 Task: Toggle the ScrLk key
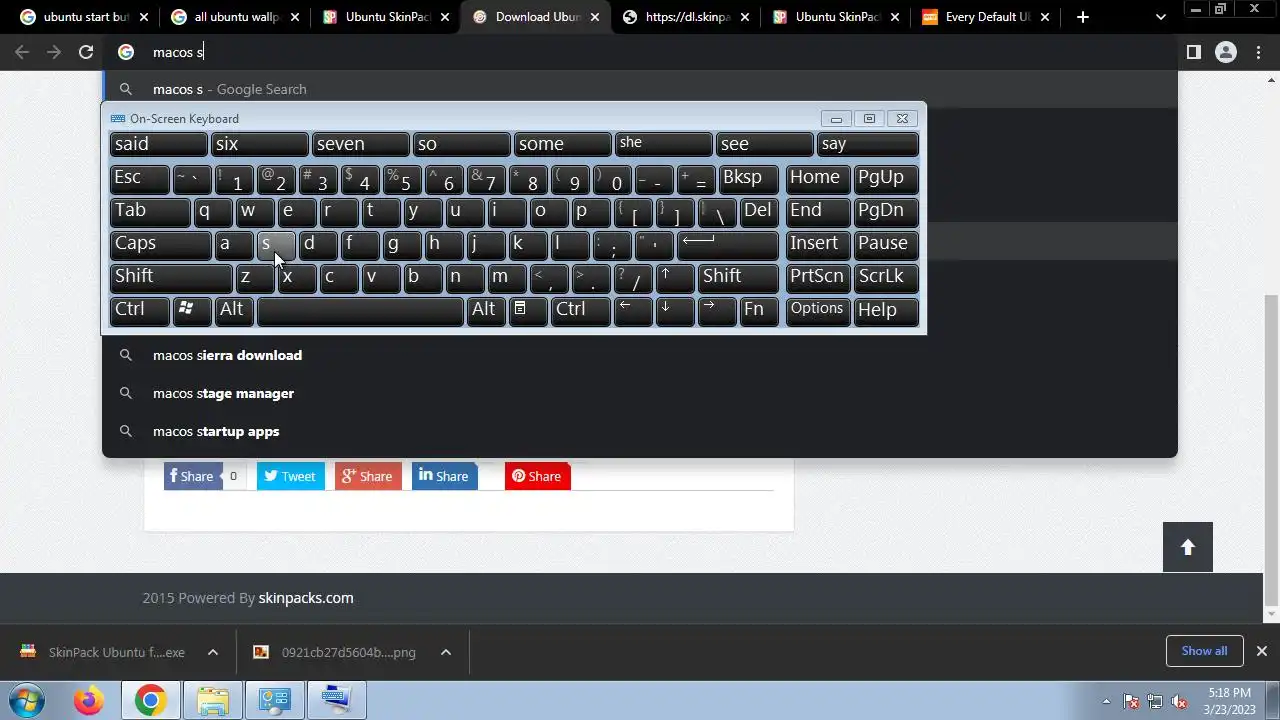click(x=886, y=277)
